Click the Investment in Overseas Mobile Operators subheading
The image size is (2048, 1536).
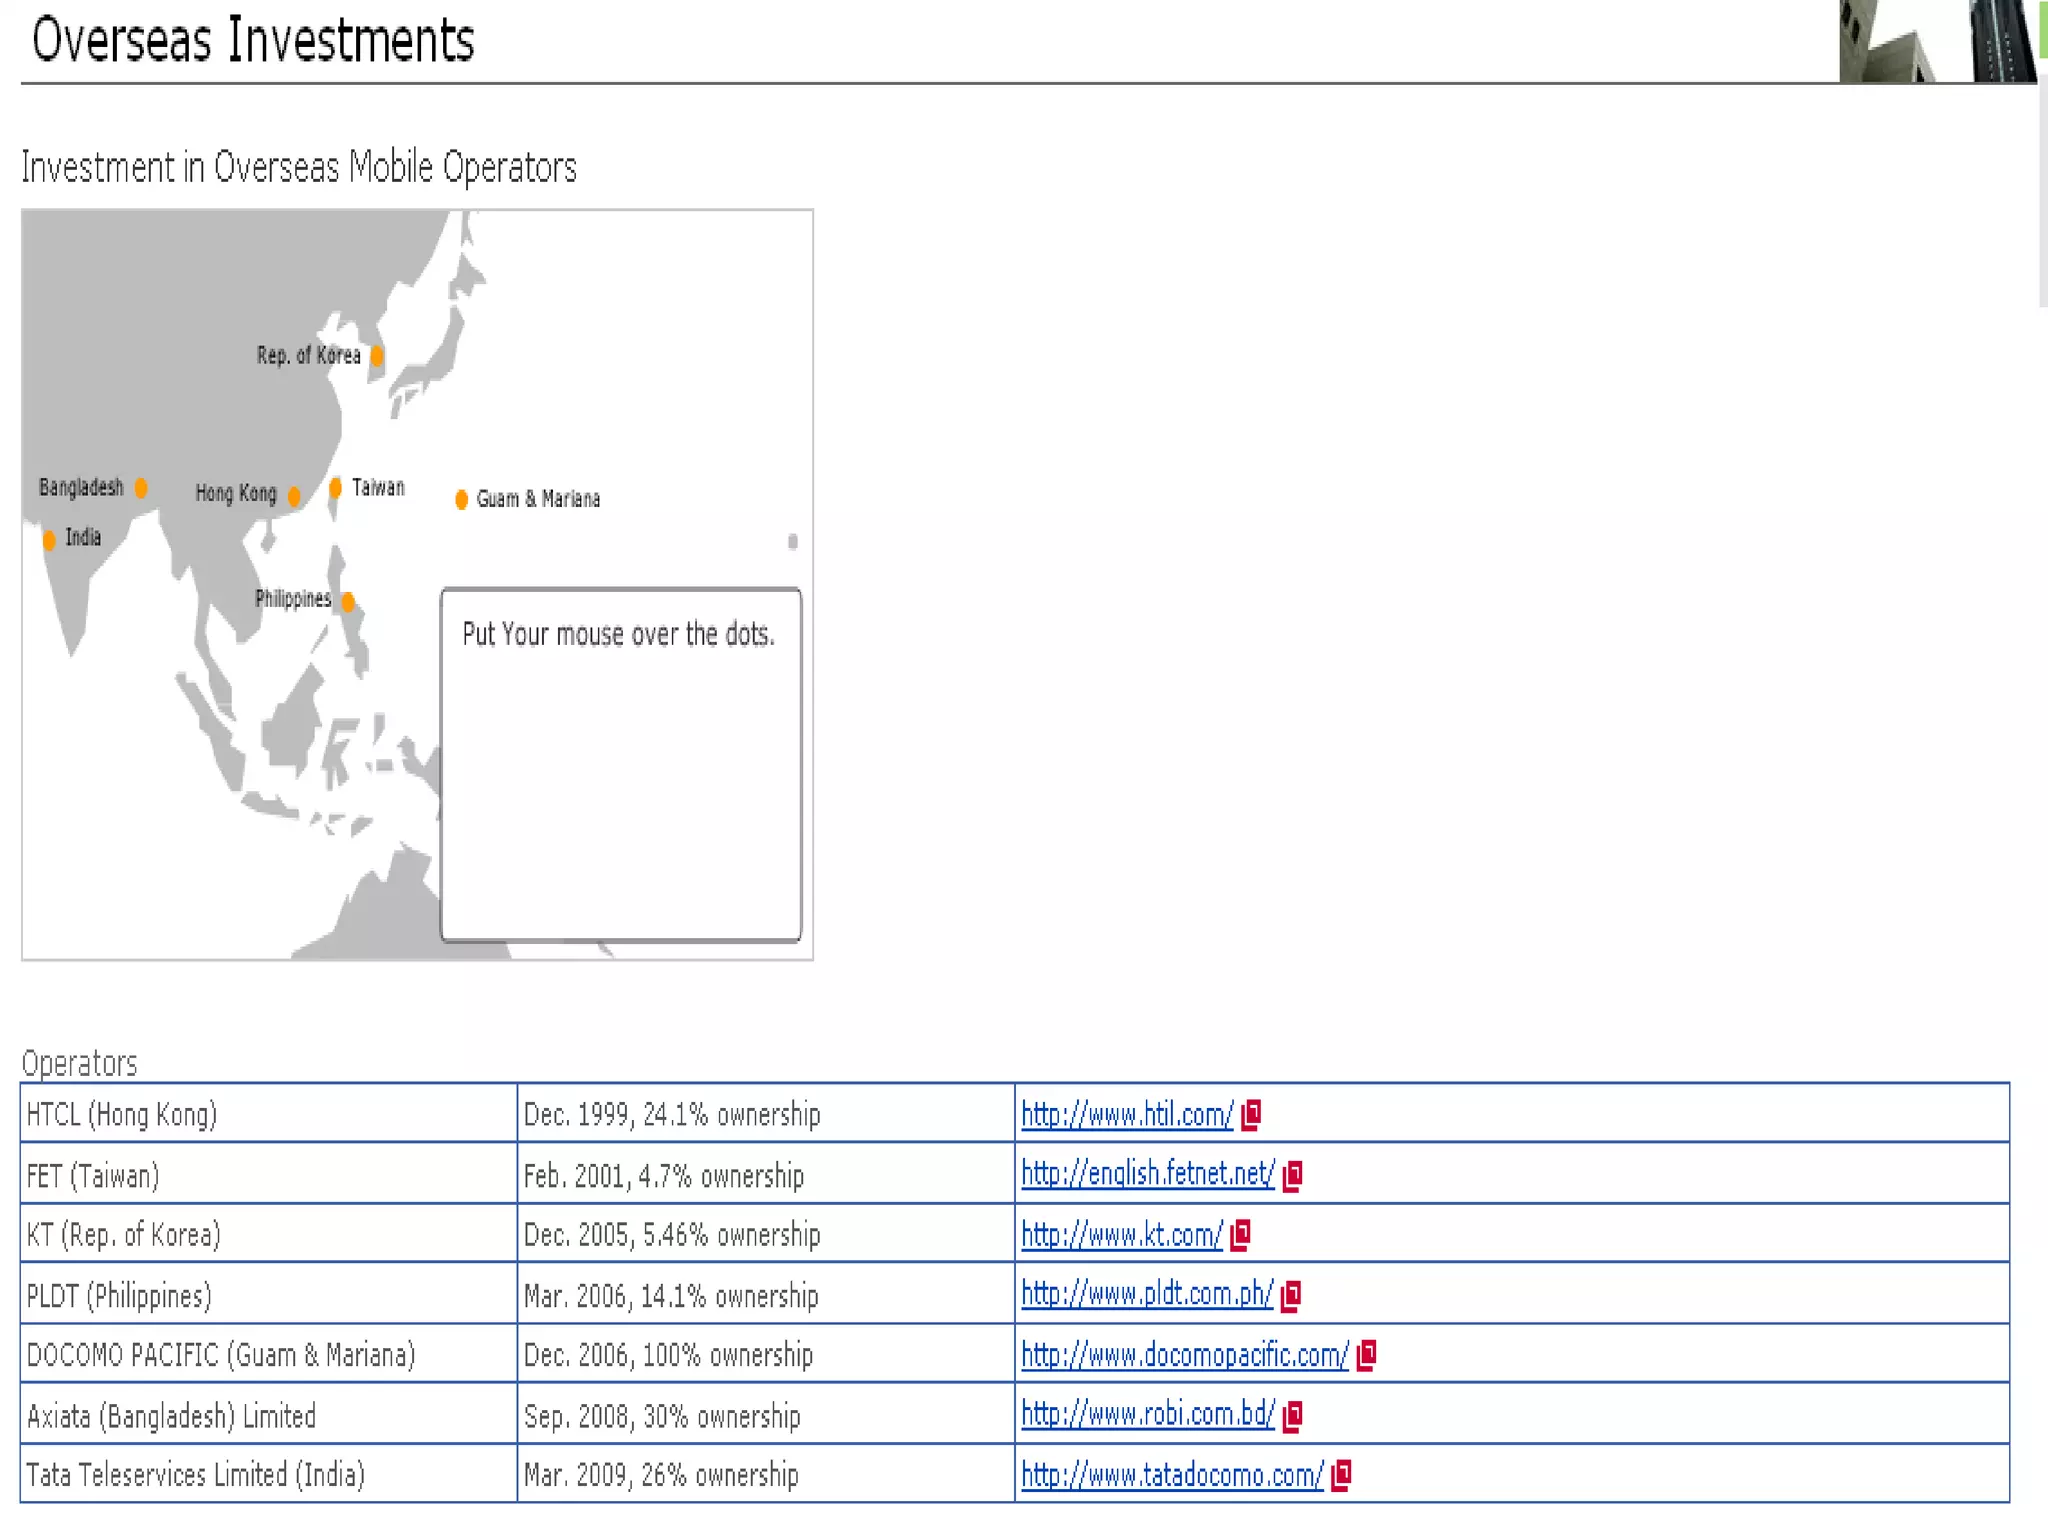(299, 167)
